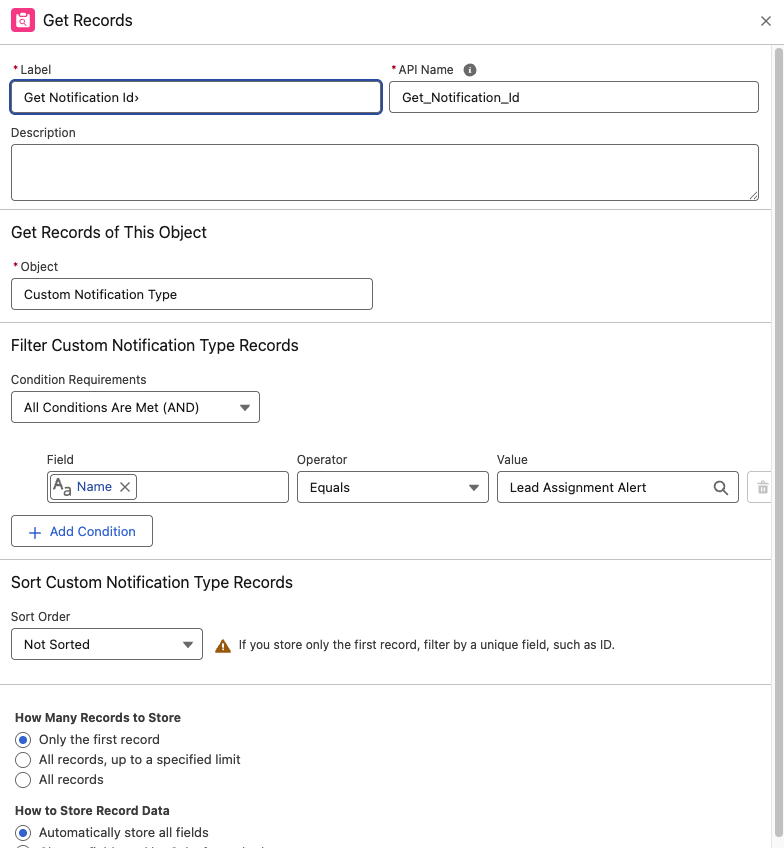Expand the Sort Order dropdown
Screen dimensions: 784x848
tap(107, 645)
